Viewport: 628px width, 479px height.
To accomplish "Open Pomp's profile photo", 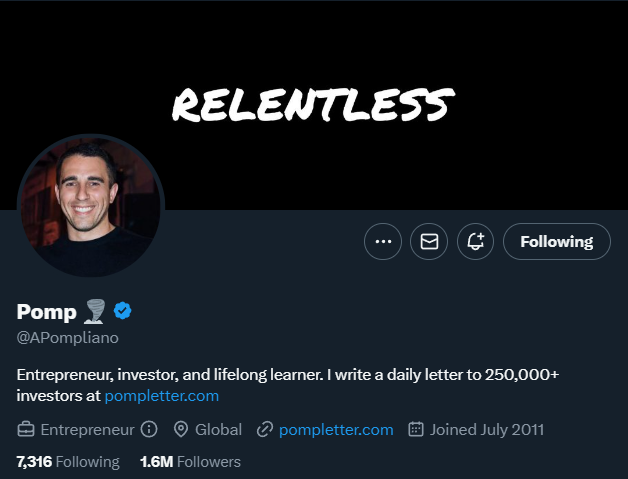I will click(90, 205).
